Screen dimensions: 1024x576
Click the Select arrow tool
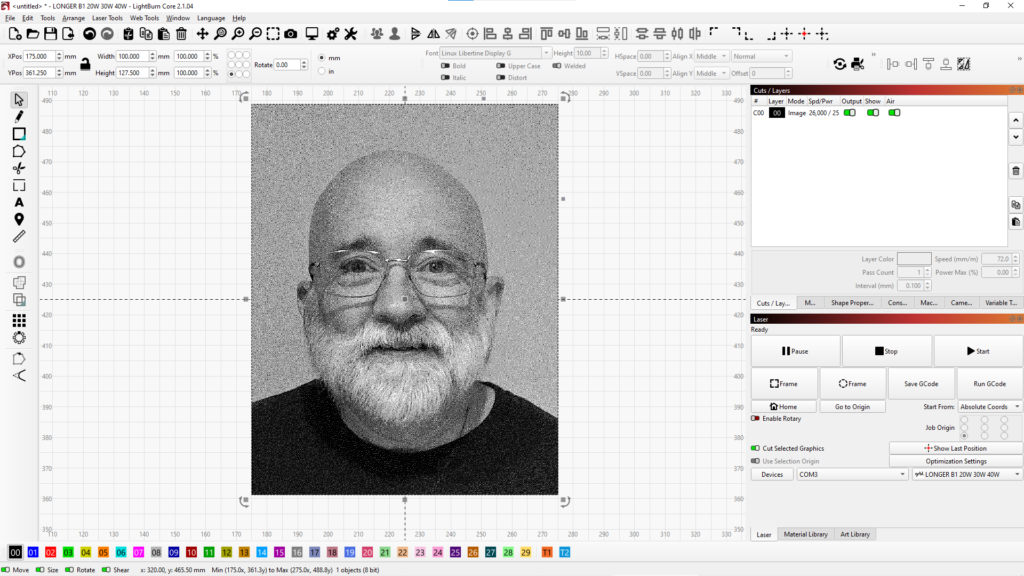point(19,99)
